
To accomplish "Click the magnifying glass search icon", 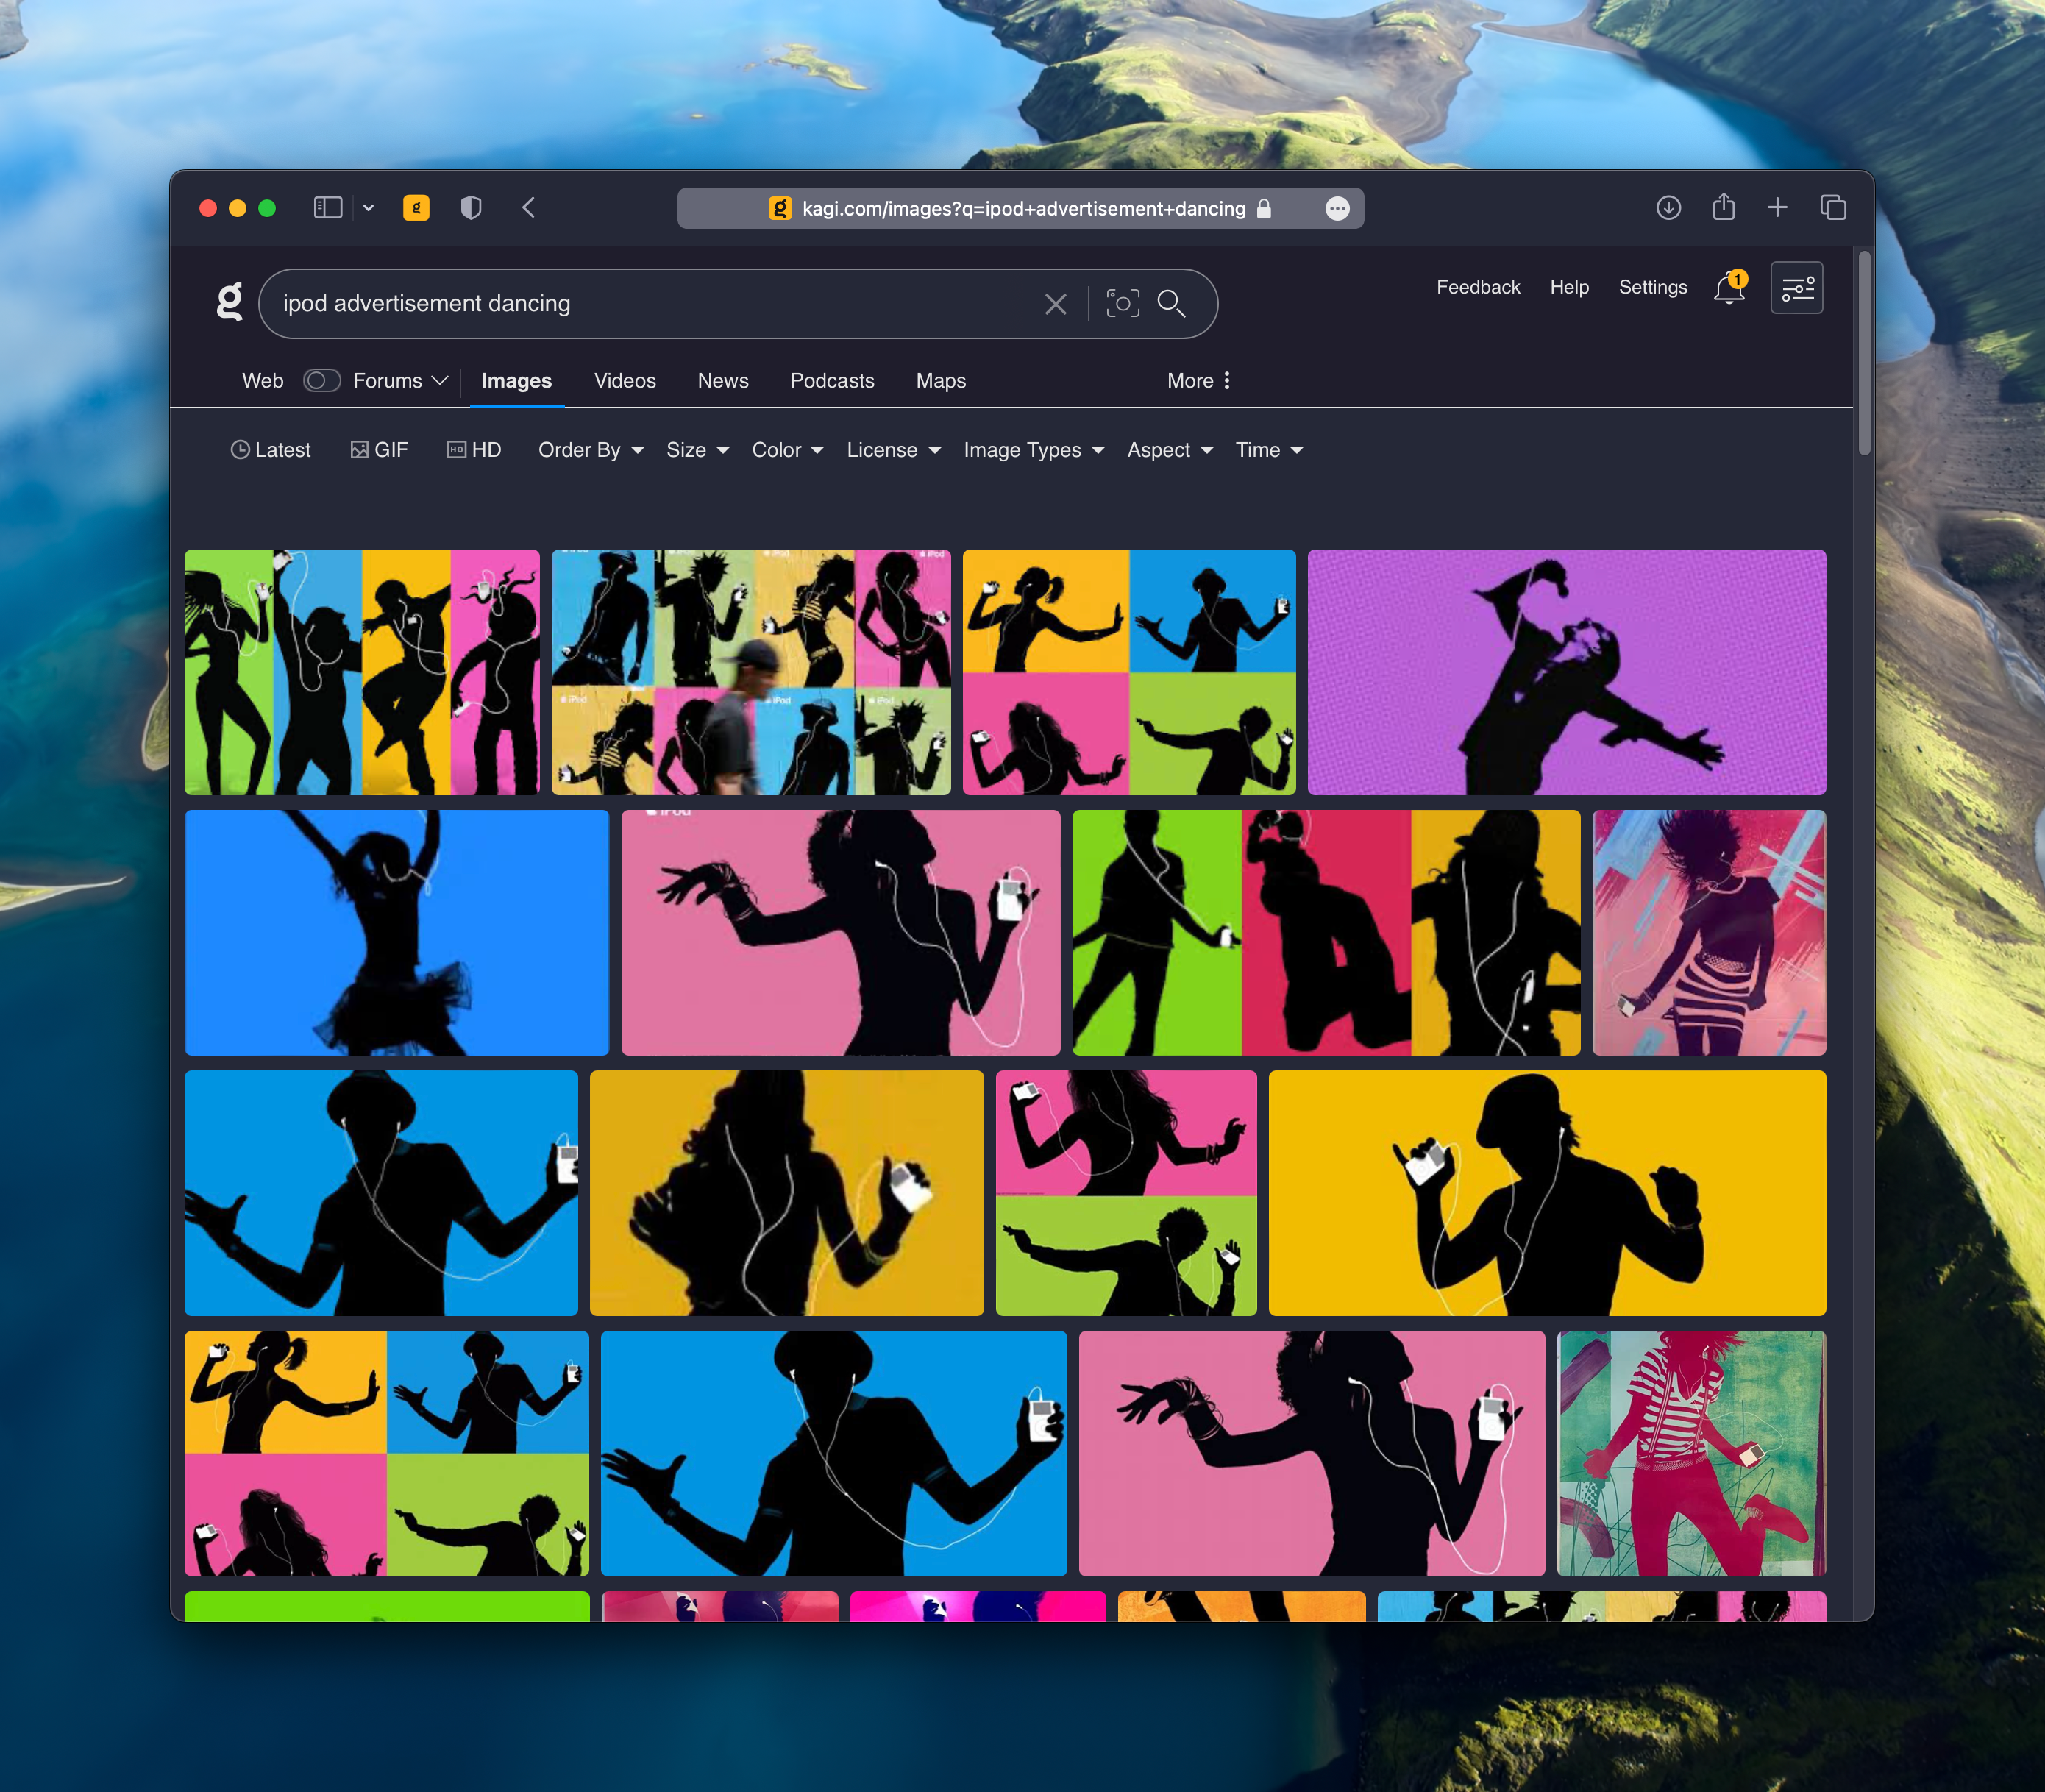I will click(1171, 303).
